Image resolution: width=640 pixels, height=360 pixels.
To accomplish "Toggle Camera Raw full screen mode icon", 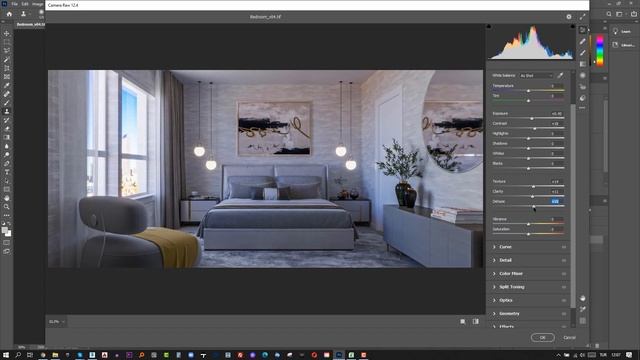I will tap(582, 17).
